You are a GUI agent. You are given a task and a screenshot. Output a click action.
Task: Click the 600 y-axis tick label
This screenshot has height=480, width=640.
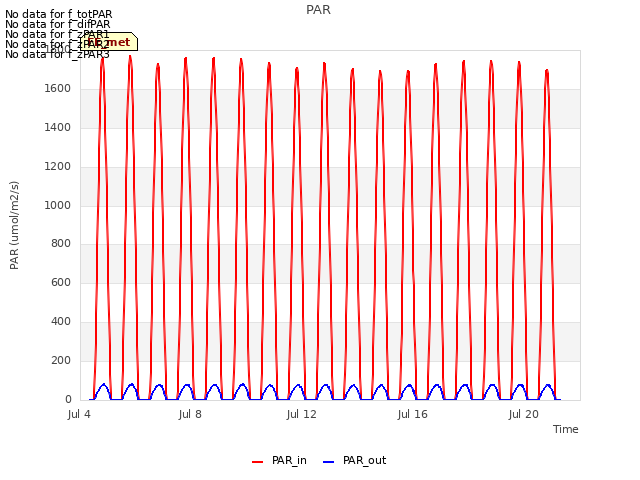61,282
